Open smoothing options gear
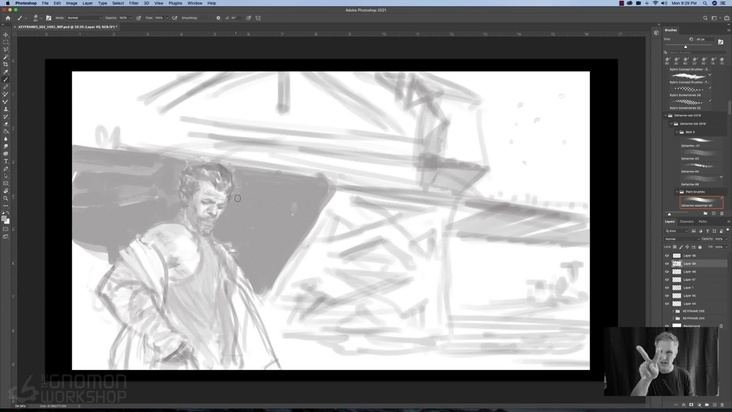This screenshot has width=732, height=412. click(218, 18)
